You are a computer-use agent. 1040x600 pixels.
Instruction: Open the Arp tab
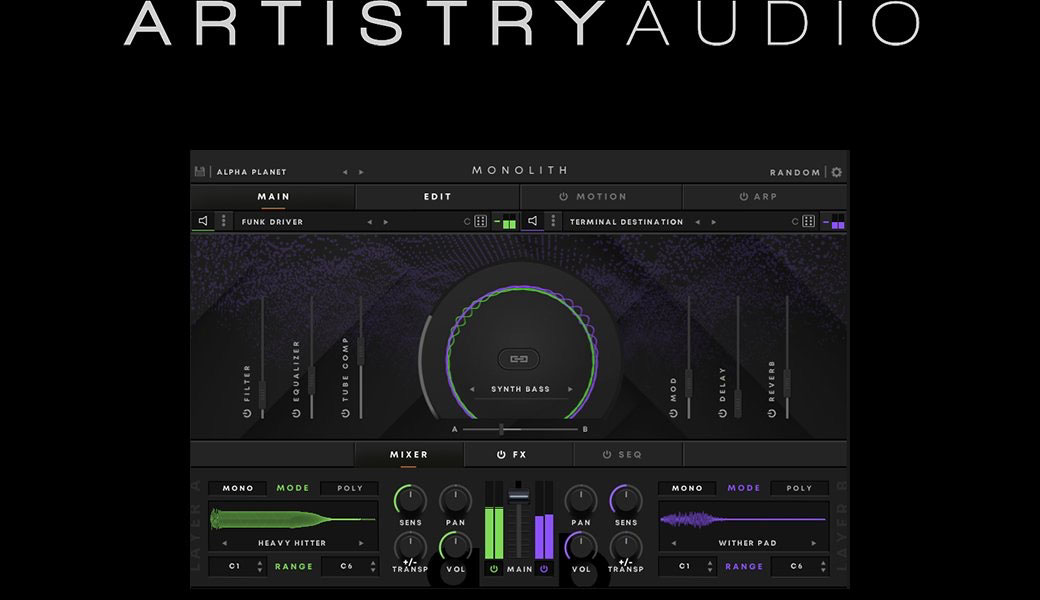point(764,197)
